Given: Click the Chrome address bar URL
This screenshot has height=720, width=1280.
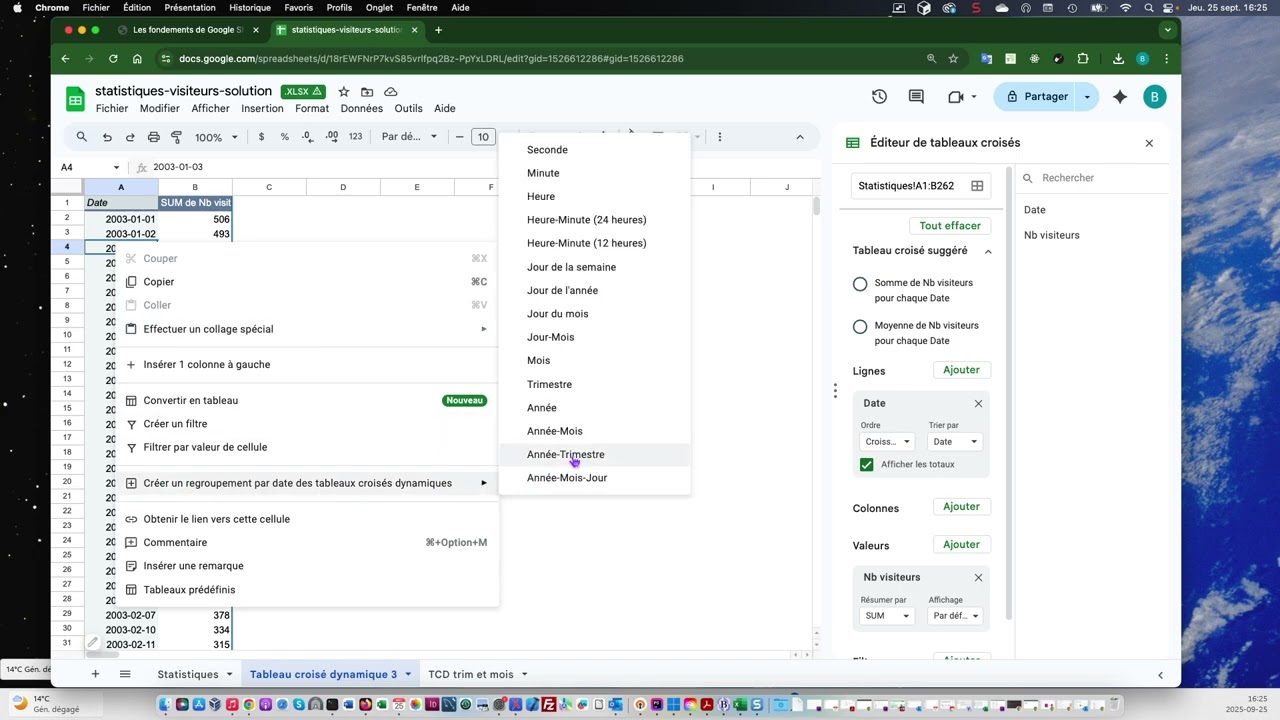Looking at the screenshot, I should tap(431, 58).
